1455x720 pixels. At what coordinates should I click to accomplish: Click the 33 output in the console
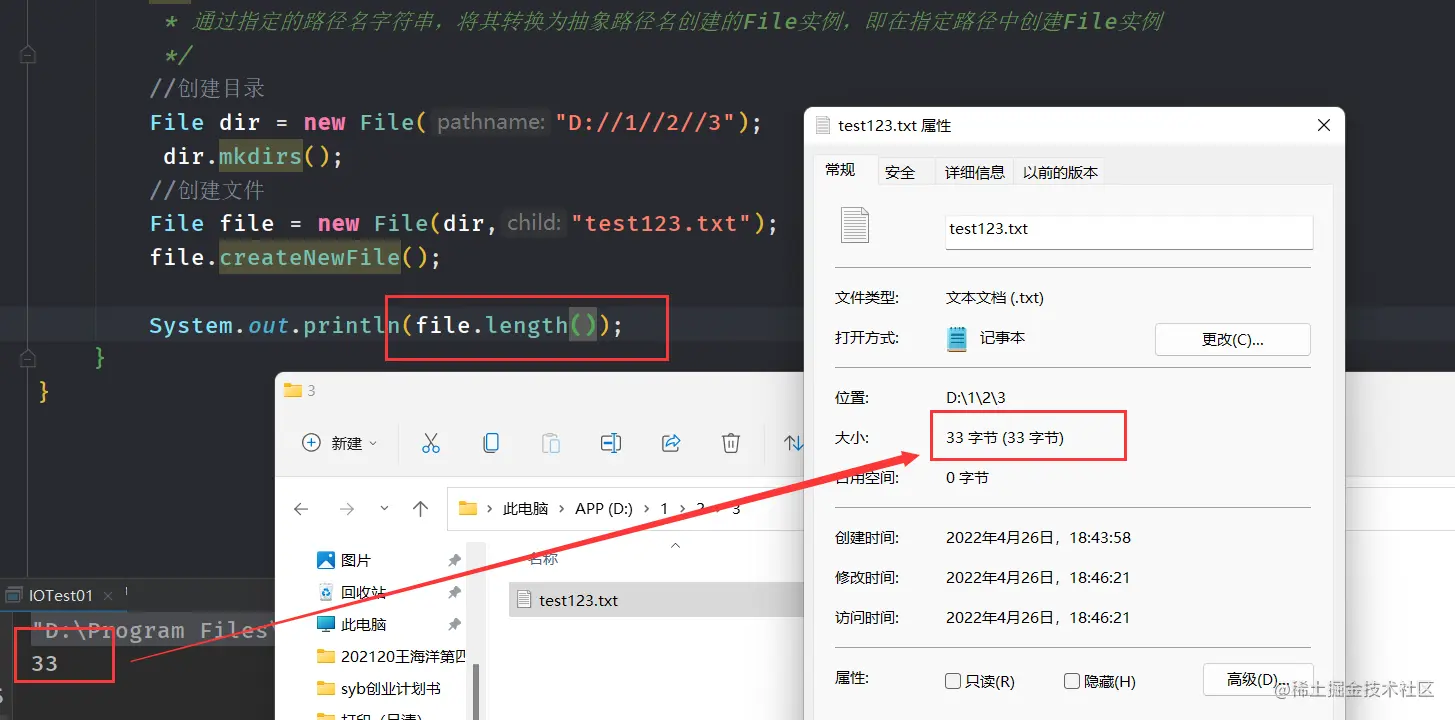pos(44,663)
